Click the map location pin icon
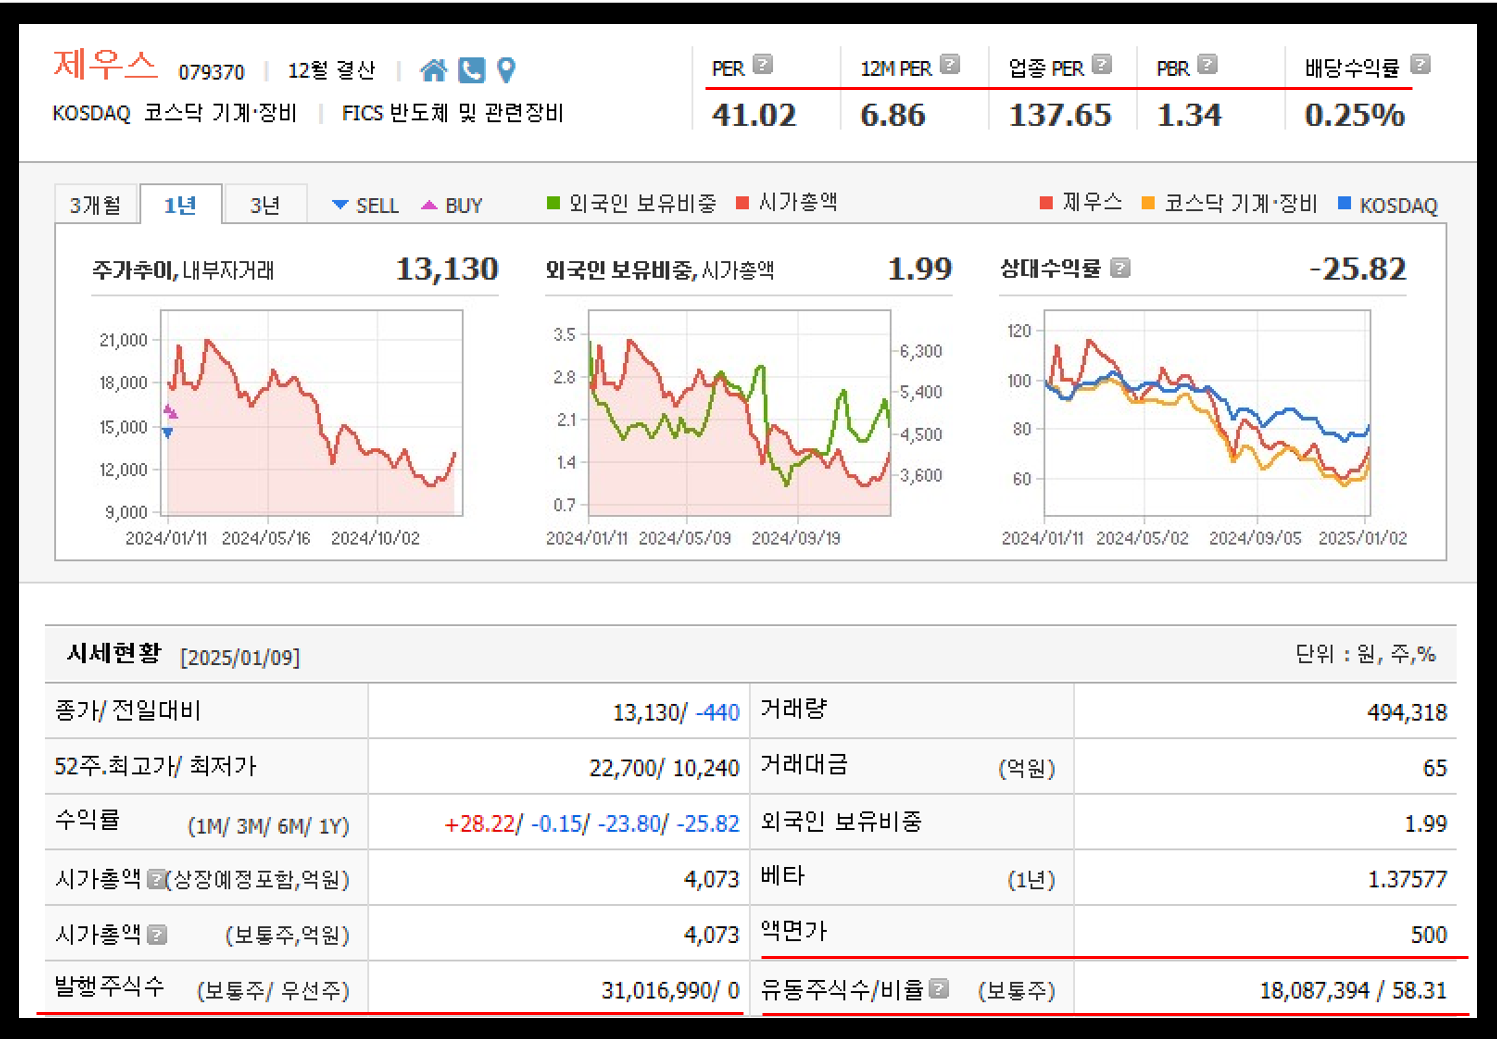The image size is (1497, 1039). click(506, 70)
